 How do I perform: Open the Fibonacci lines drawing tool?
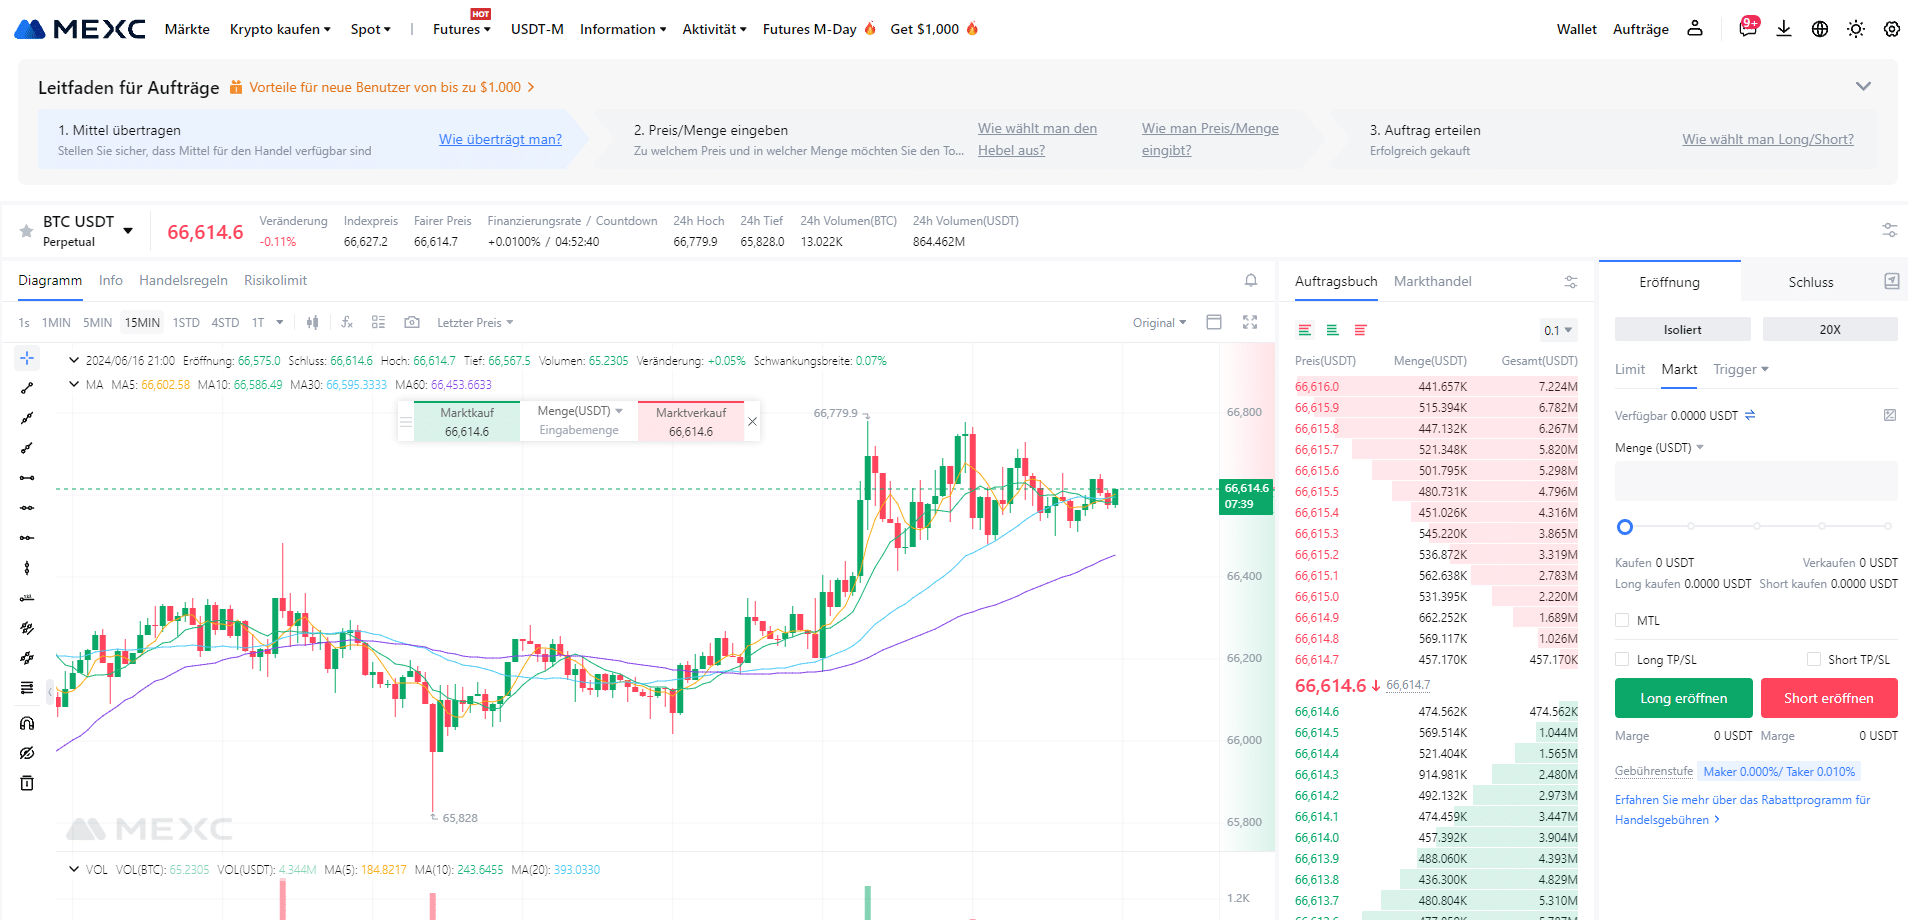coord(27,688)
